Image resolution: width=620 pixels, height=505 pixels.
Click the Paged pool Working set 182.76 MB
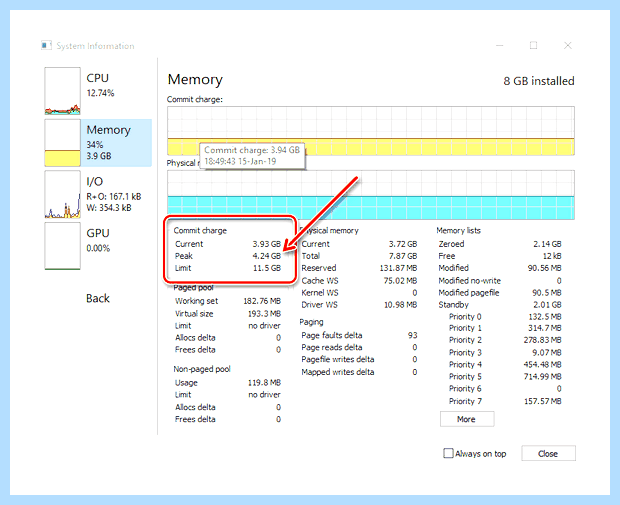pos(262,301)
